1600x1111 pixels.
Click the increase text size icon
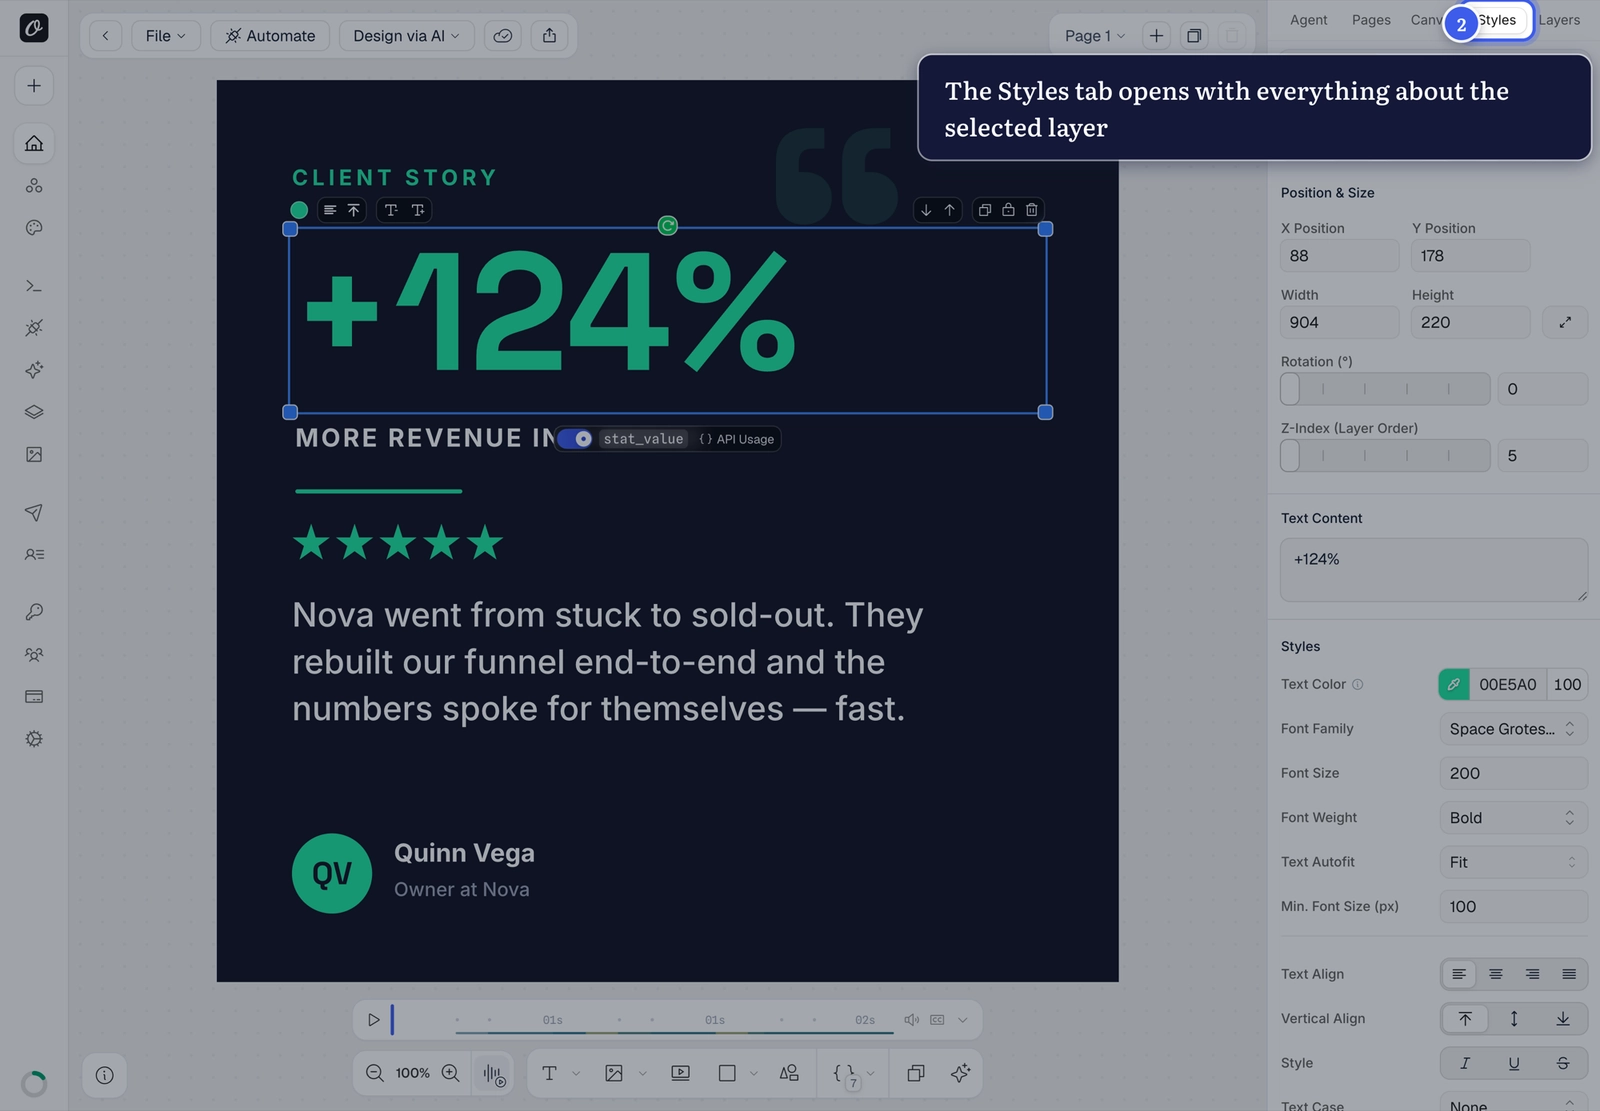point(418,210)
